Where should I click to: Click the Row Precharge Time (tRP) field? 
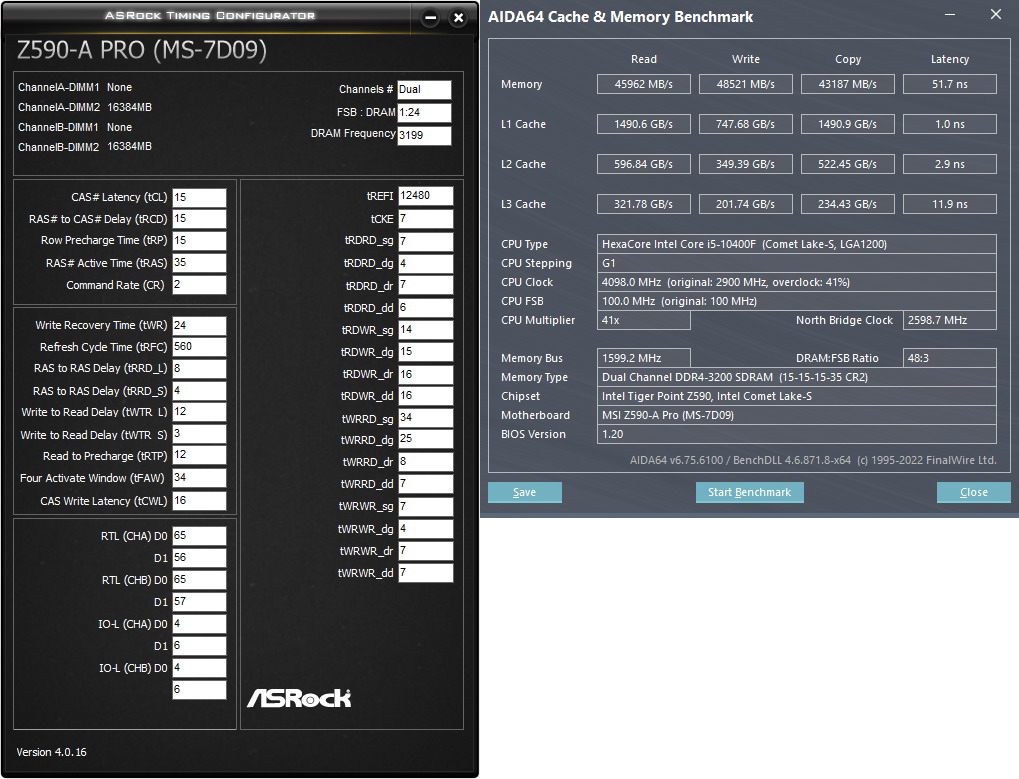pyautogui.click(x=200, y=240)
